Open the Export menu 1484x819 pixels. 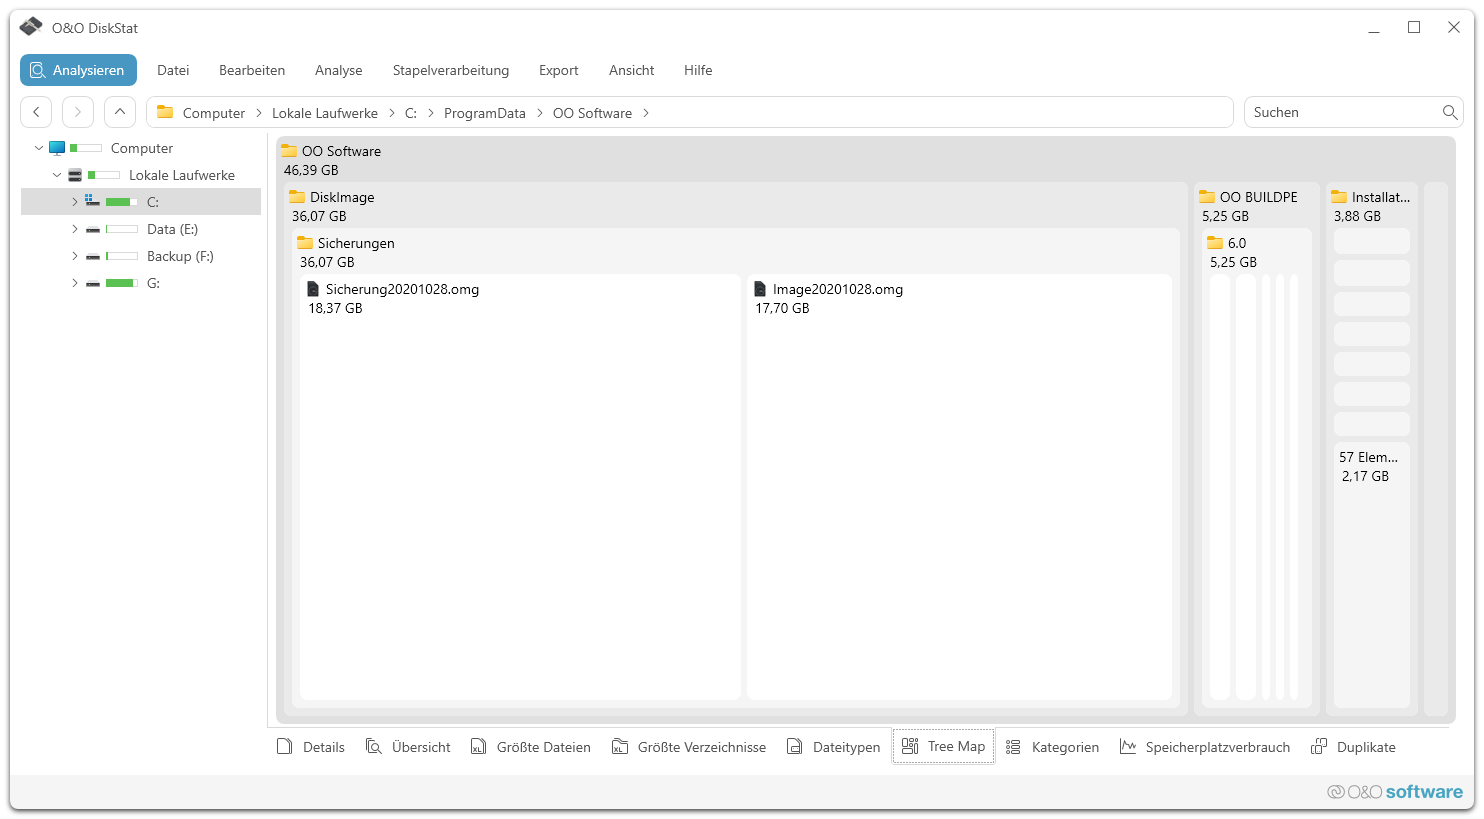point(559,70)
